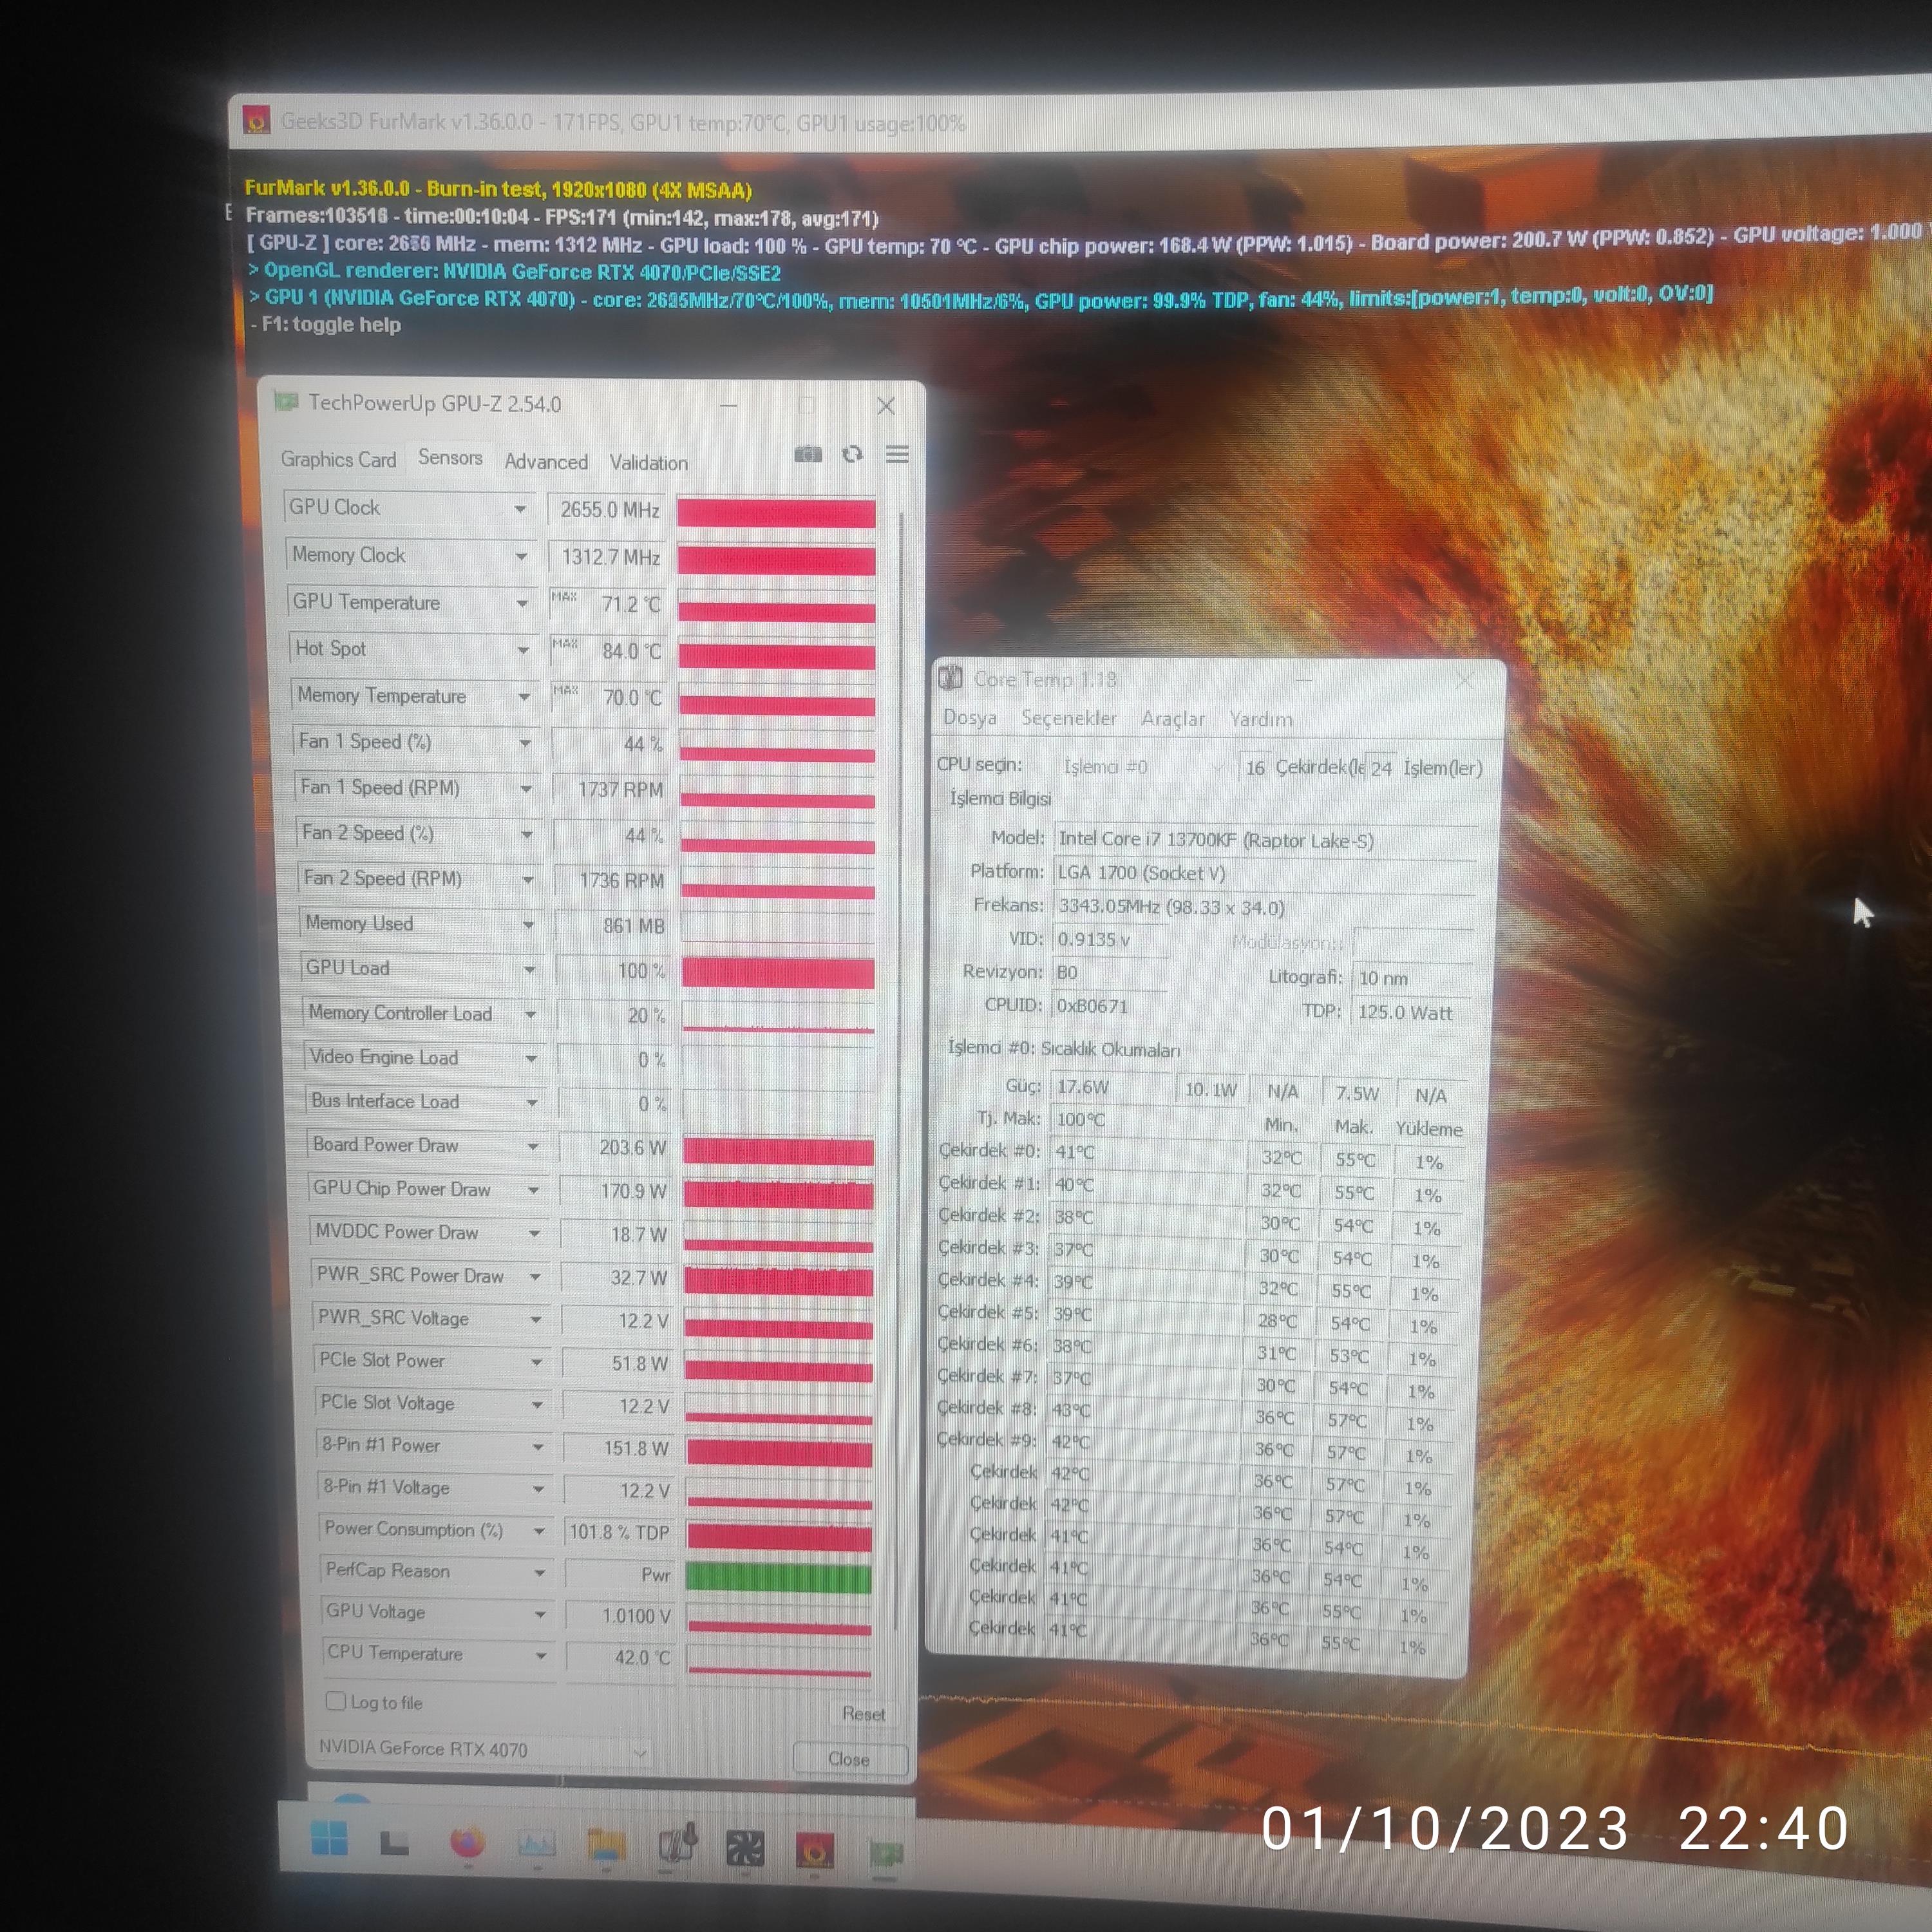This screenshot has width=1932, height=1932.
Task: Click the Core Temp title bar icon
Action: [950, 678]
